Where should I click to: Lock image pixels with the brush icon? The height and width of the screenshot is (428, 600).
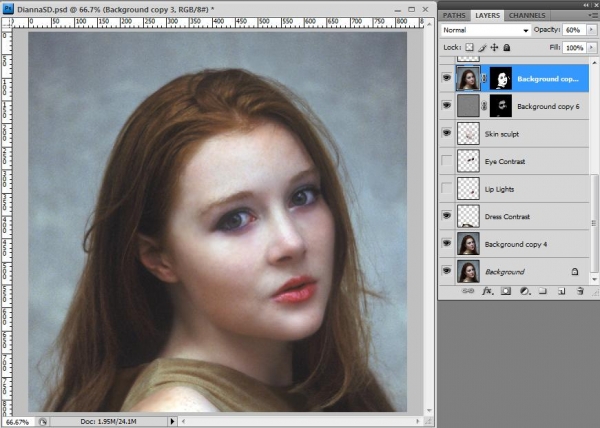[x=482, y=47]
